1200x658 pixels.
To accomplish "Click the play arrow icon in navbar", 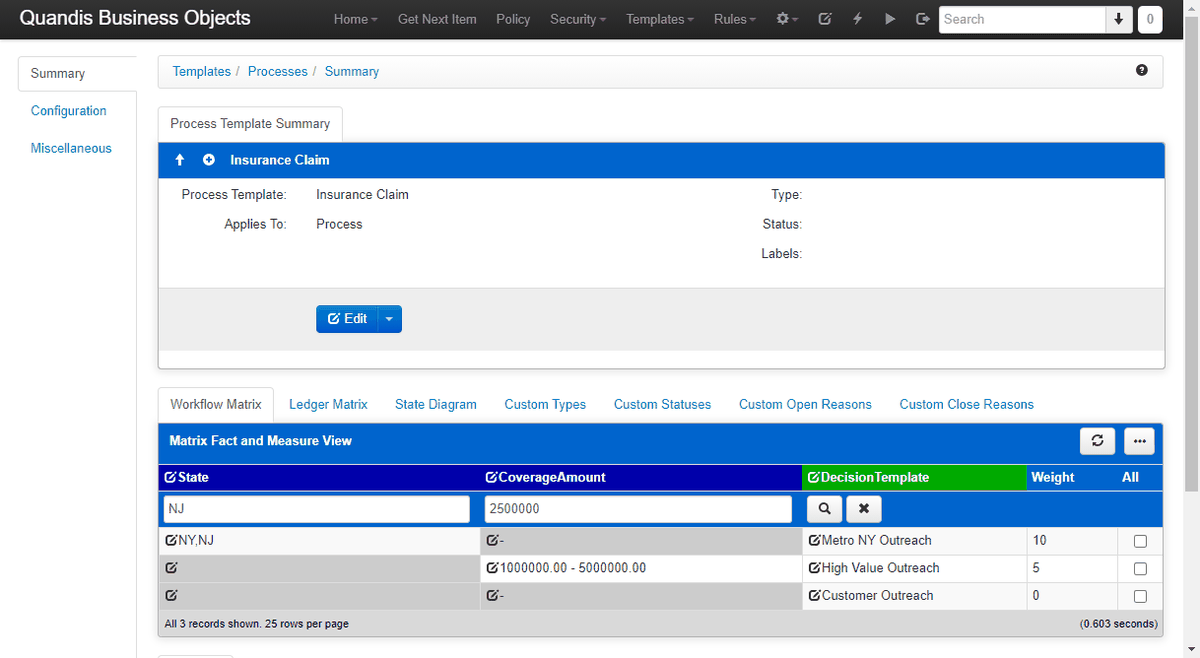I will 889,19.
